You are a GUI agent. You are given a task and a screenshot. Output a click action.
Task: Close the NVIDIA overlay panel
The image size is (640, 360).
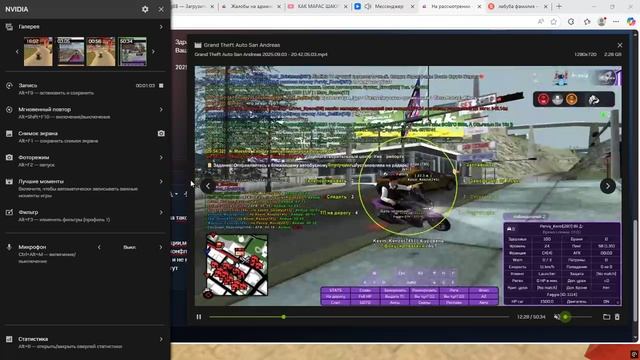pos(161,9)
